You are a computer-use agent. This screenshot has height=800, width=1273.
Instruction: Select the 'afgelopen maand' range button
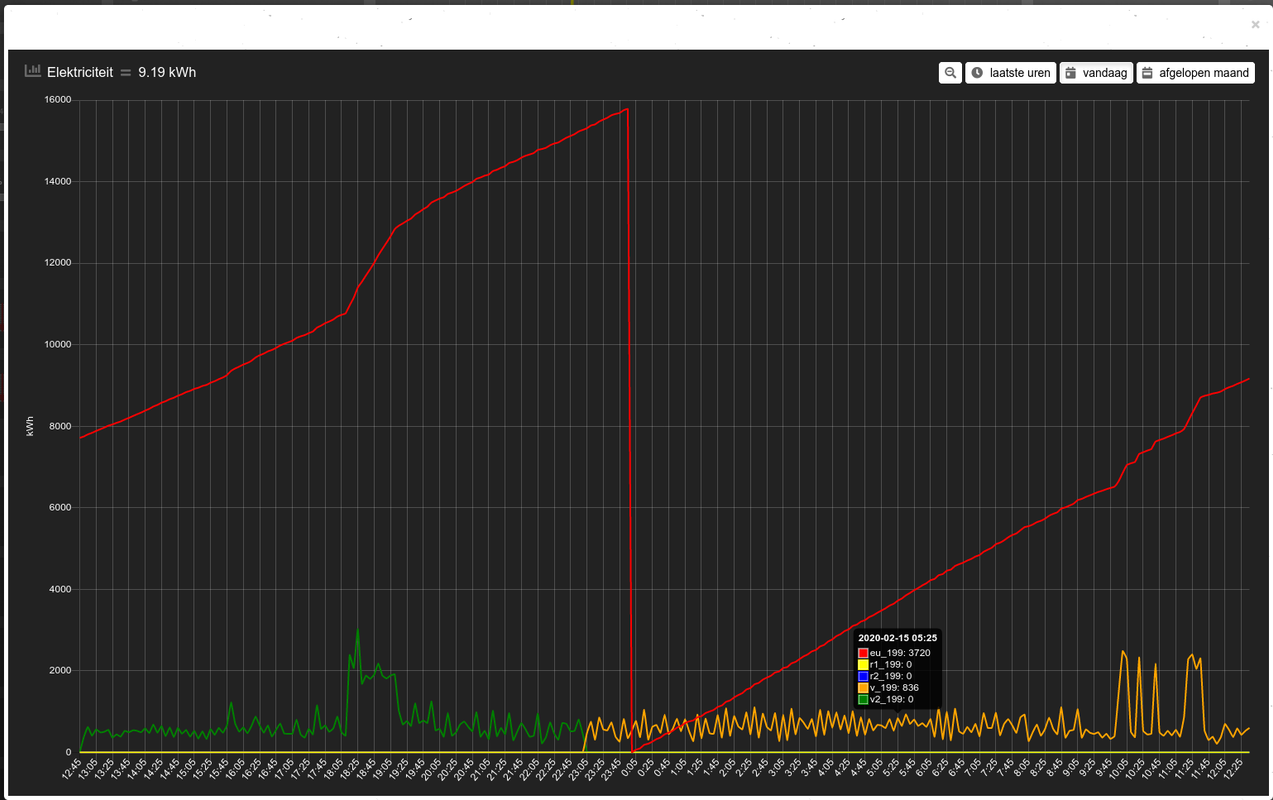tap(1195, 73)
